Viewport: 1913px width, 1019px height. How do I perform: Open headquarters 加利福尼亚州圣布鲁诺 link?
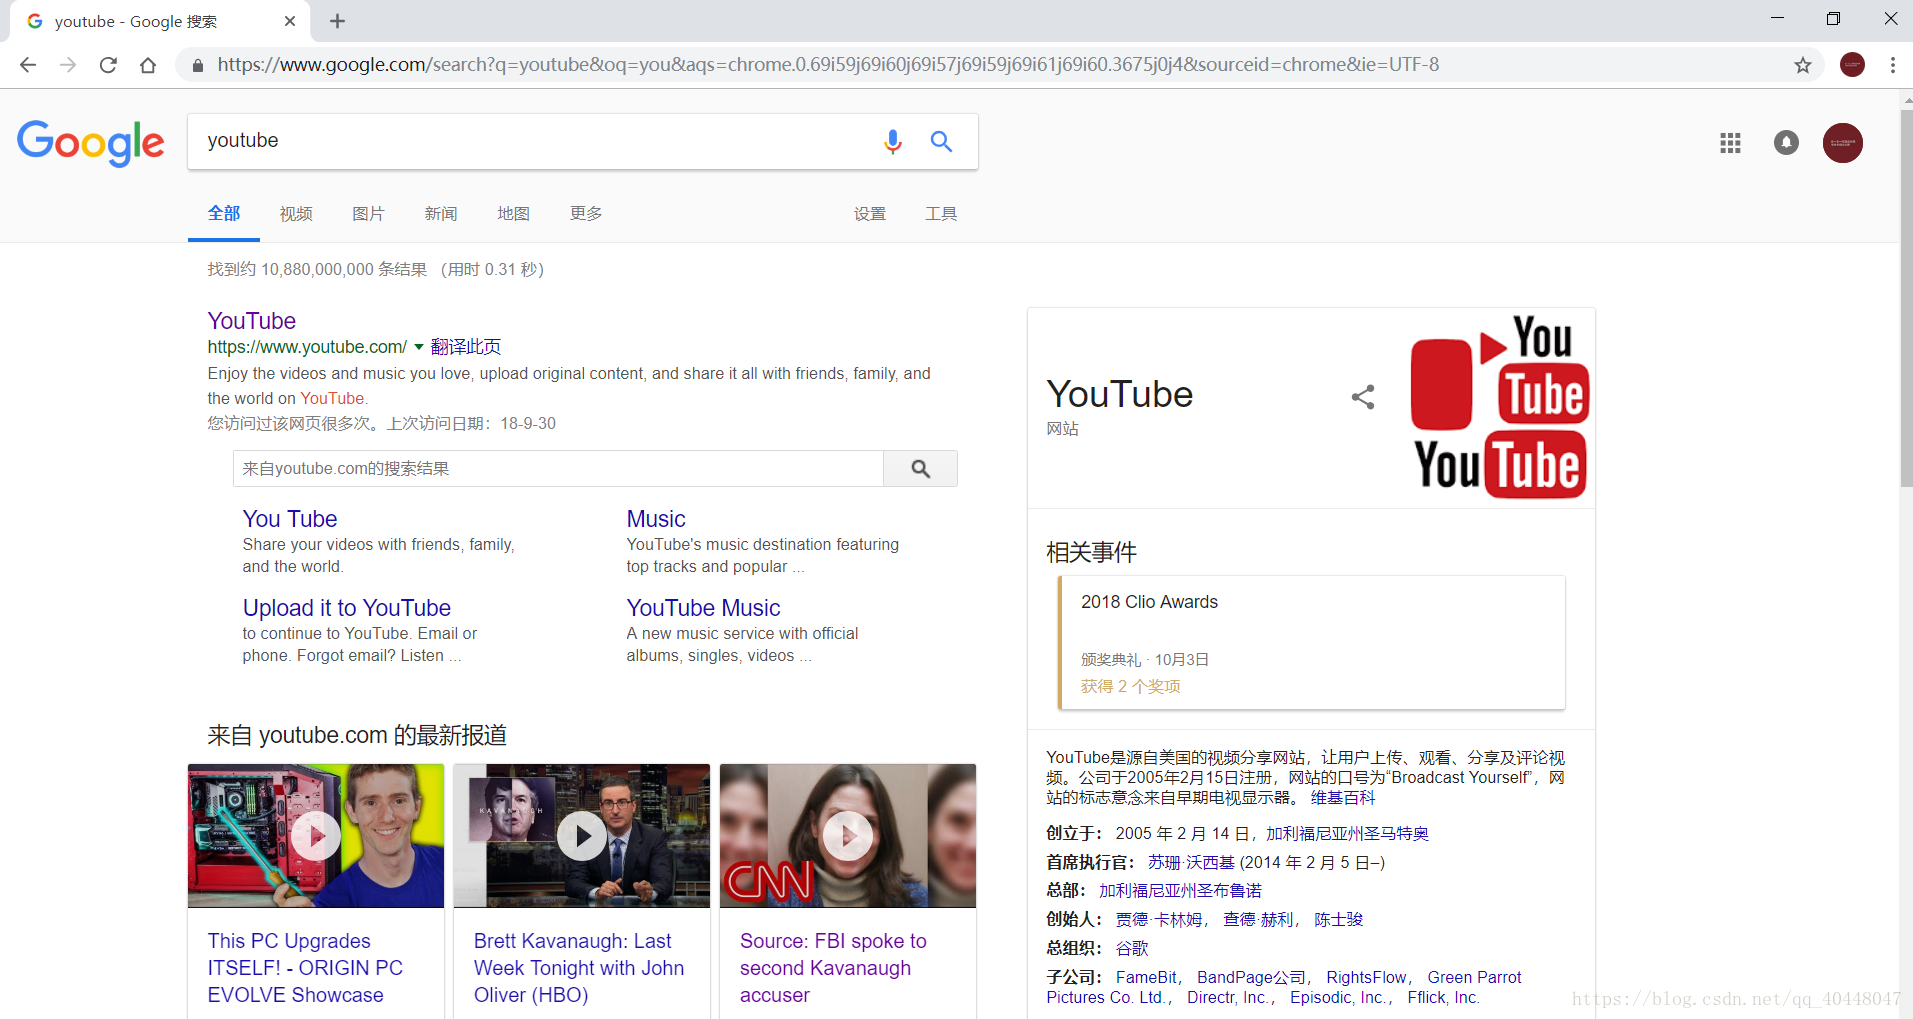[x=1180, y=891]
